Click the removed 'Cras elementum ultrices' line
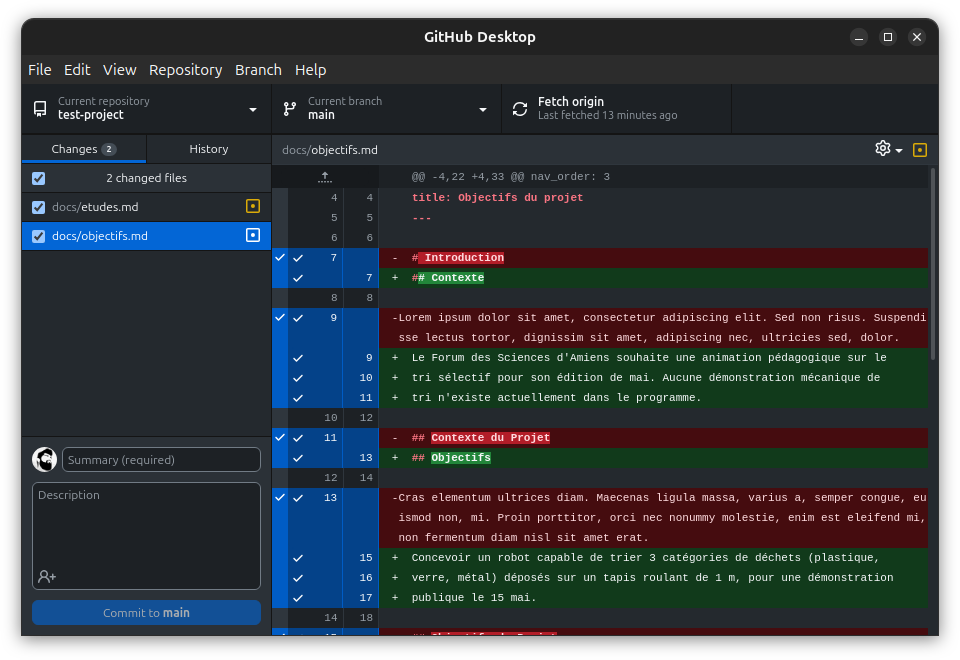960x660 pixels. click(653, 517)
